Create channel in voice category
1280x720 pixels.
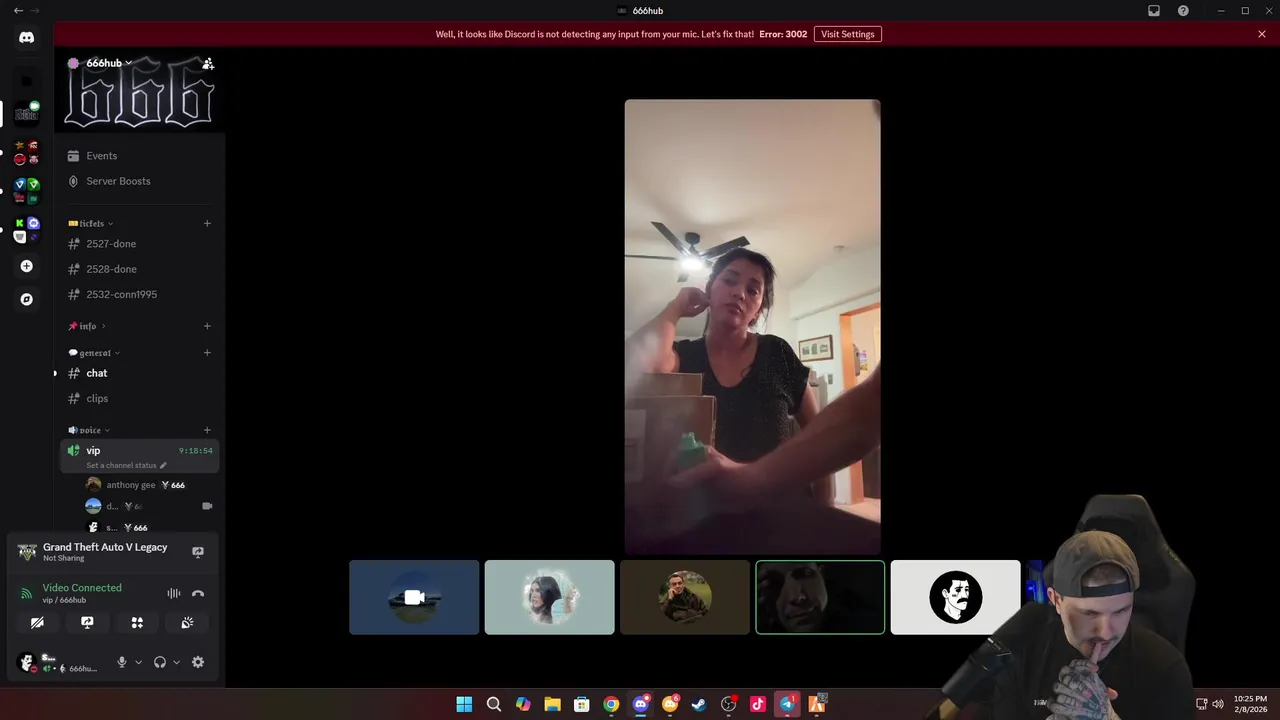pos(207,430)
